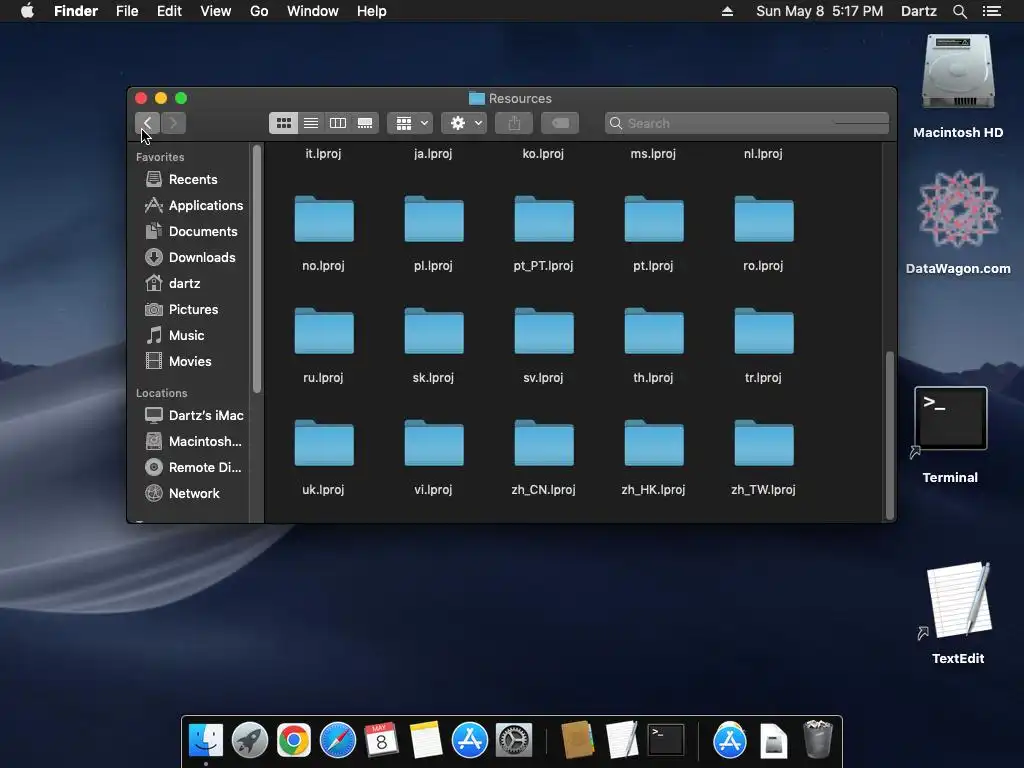This screenshot has height=768, width=1024.
Task: Open the item grouping dropdown
Action: (410, 123)
